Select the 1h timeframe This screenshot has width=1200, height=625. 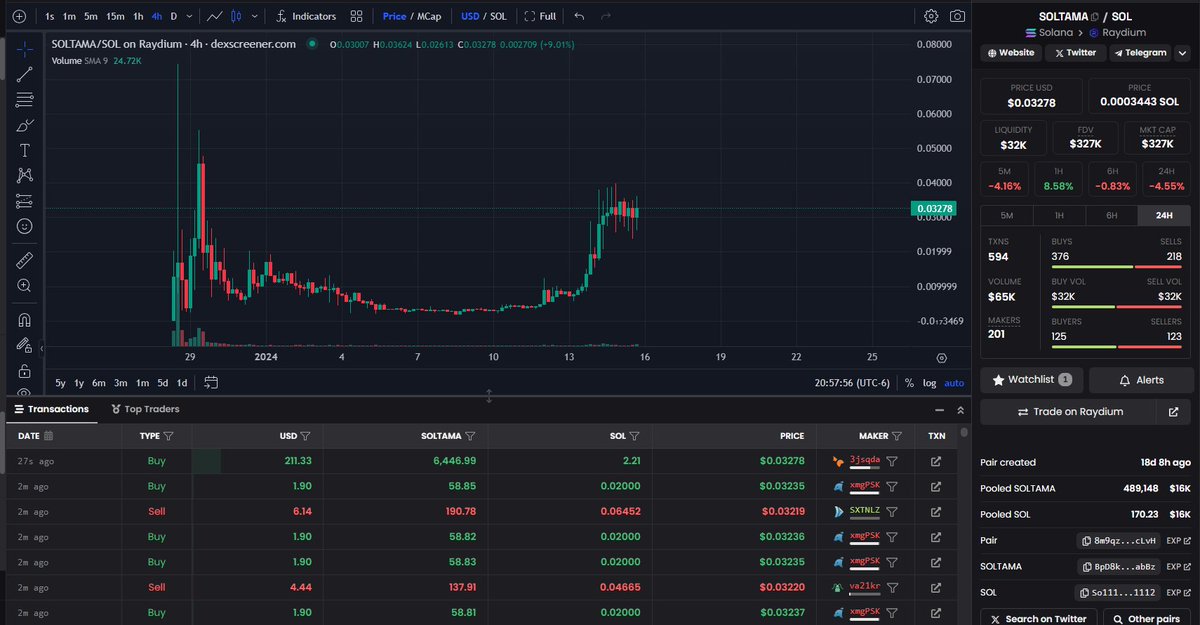tap(139, 16)
